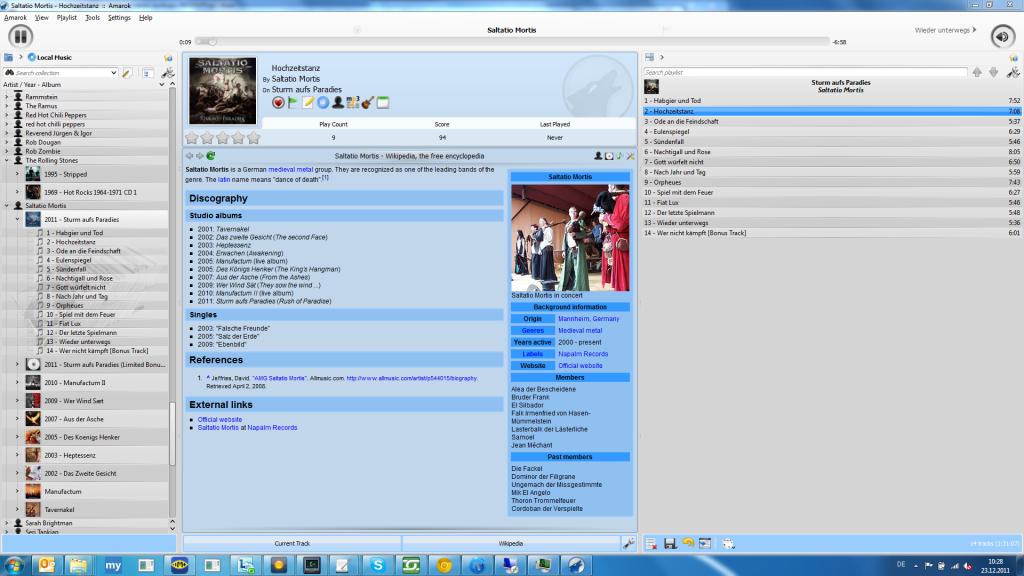This screenshot has width=1024, height=576.
Task: Collapse the Saltatio Mortis artist node
Action: pyautogui.click(x=7, y=206)
